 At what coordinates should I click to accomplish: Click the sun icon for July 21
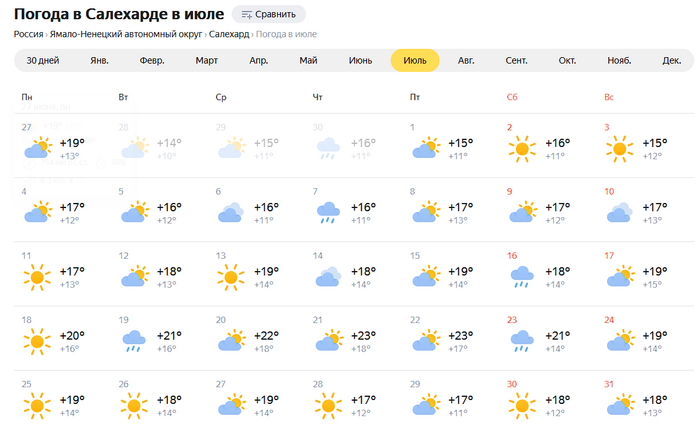(x=326, y=342)
